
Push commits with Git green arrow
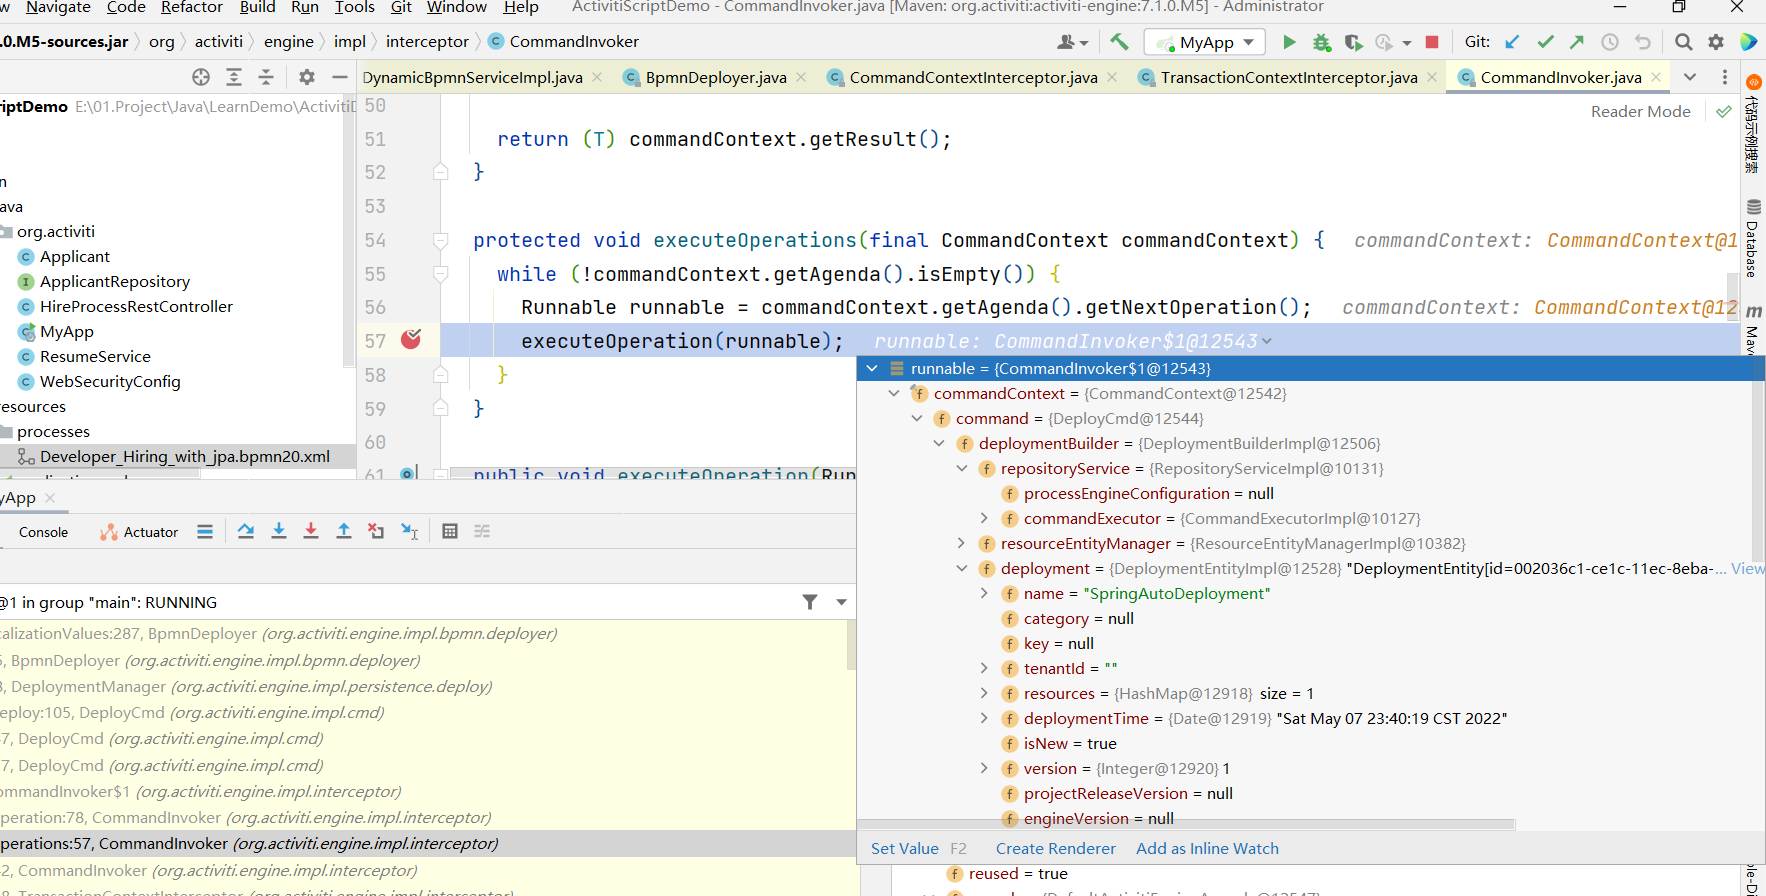point(1577,42)
